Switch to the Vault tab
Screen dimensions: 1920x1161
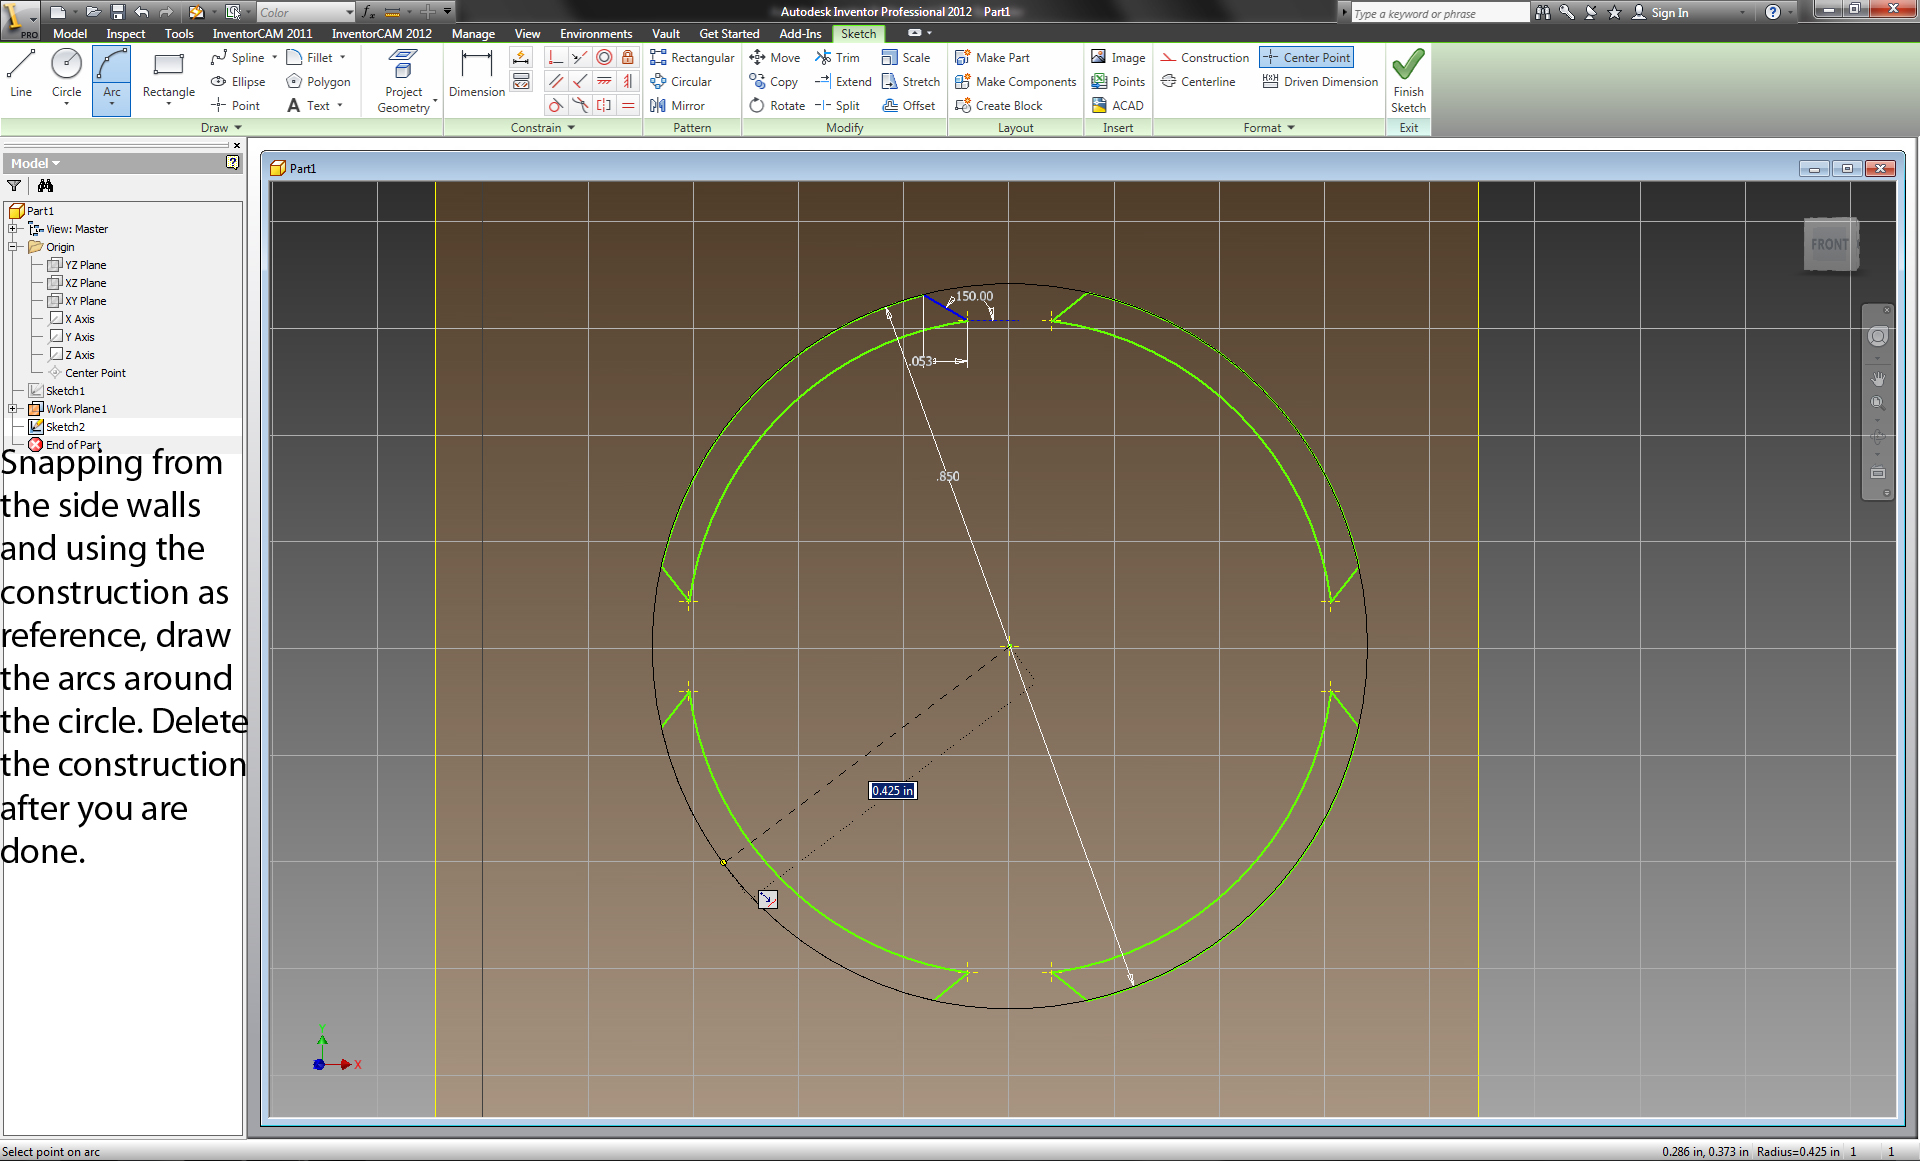click(666, 34)
